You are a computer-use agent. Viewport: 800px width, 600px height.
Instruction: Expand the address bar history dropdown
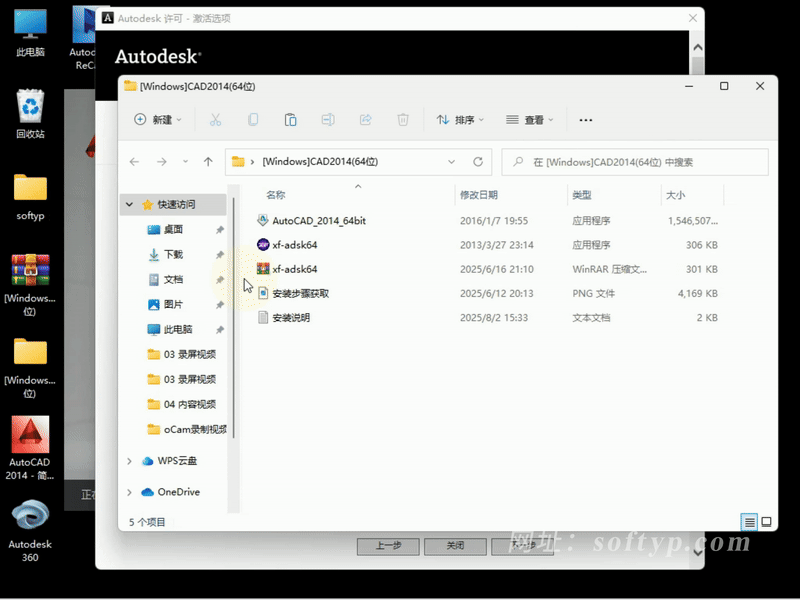pyautogui.click(x=452, y=162)
